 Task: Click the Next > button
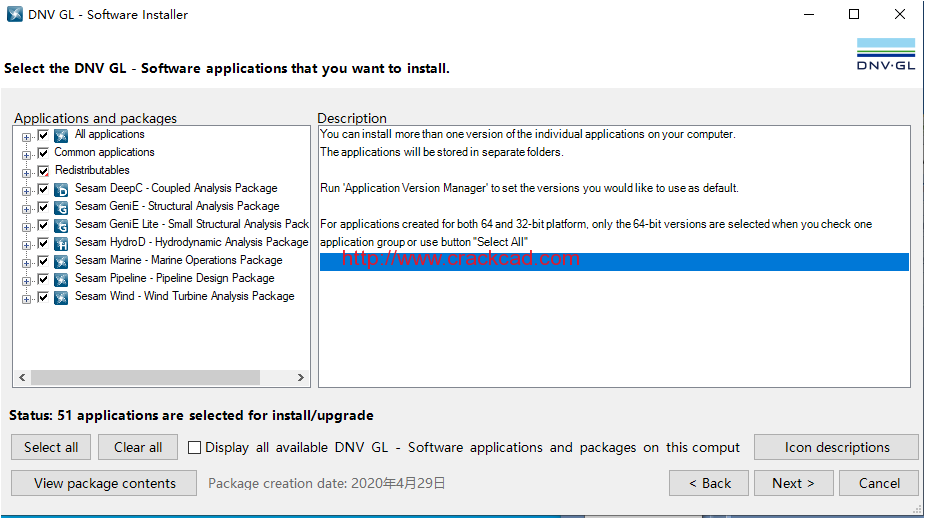coord(793,483)
